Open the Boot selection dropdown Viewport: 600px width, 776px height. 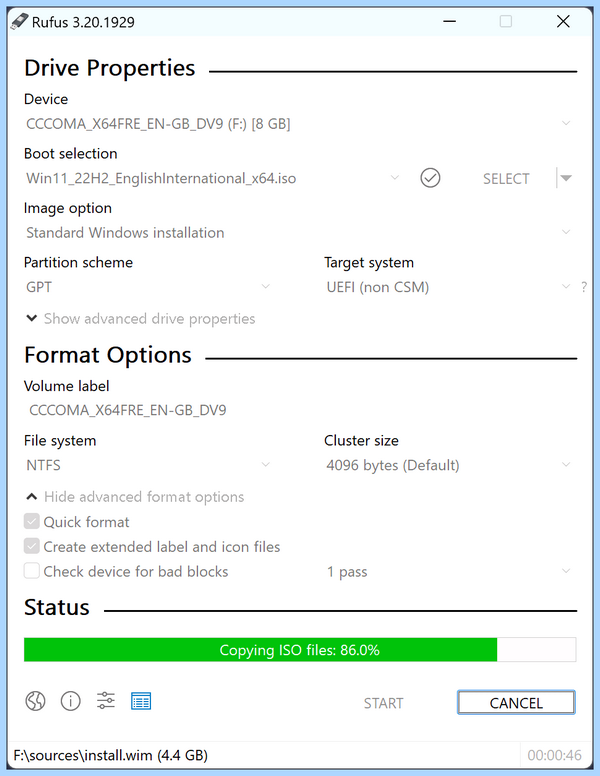tap(214, 178)
